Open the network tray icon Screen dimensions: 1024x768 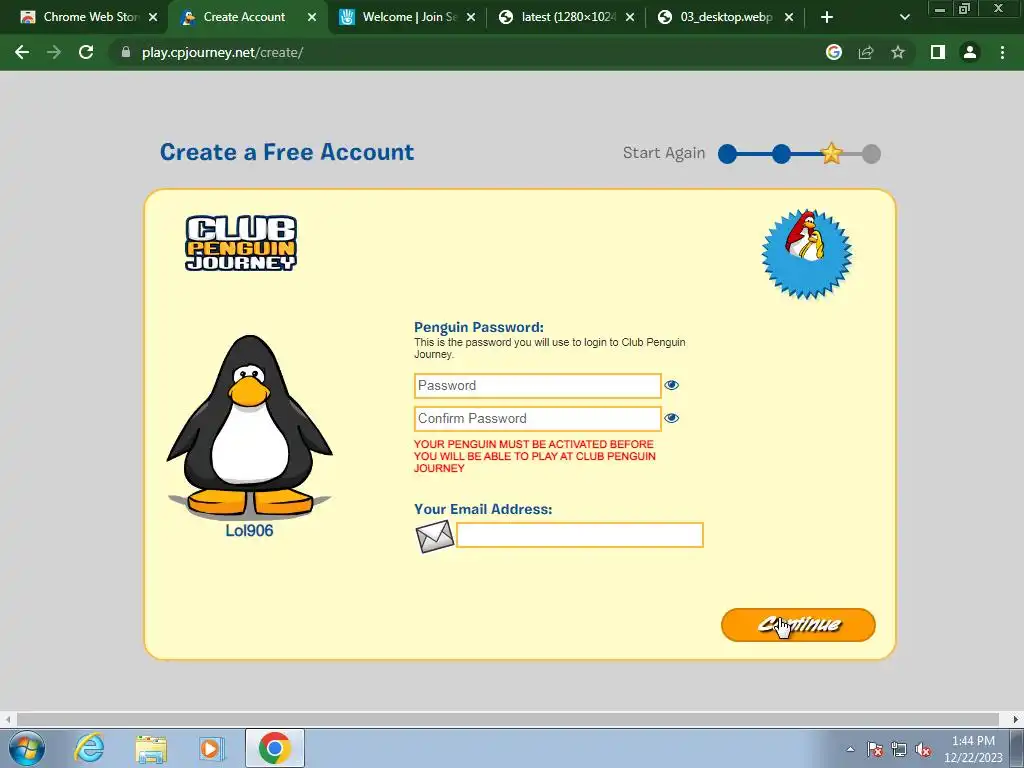[x=899, y=749]
